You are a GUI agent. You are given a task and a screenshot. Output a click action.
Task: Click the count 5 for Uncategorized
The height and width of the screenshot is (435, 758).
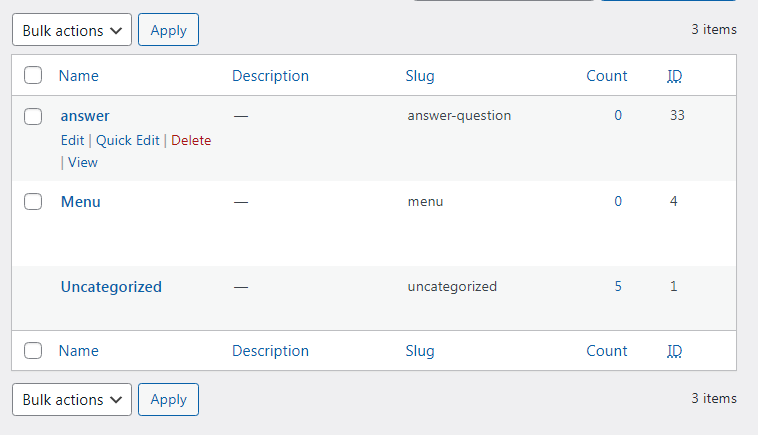click(x=618, y=286)
